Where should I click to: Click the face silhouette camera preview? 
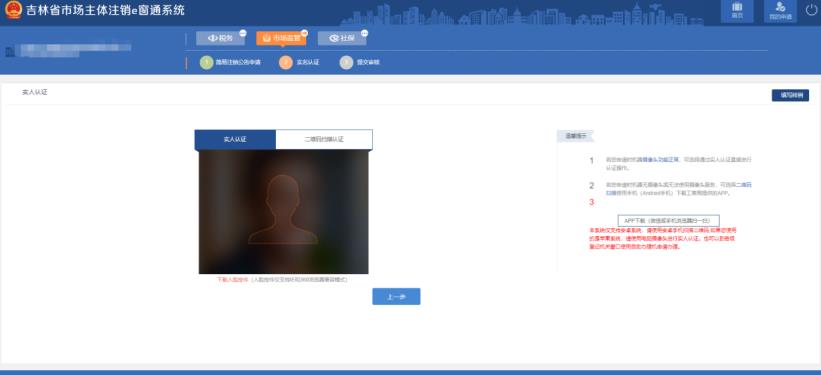point(283,212)
